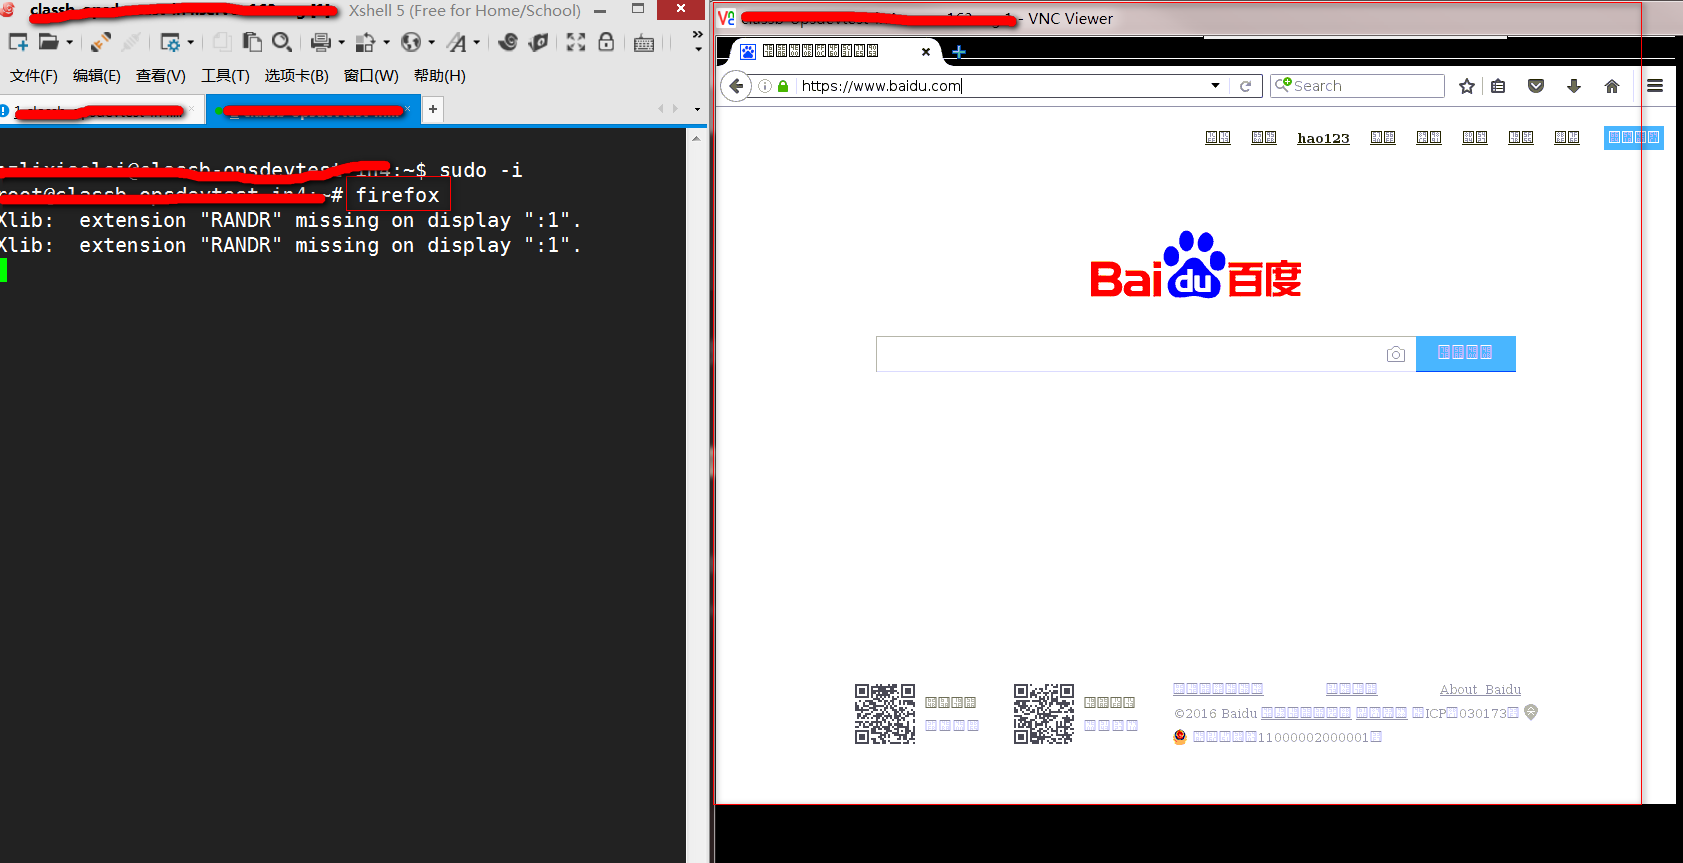Click the file transfer icon in Xshell toolbar

[x=366, y=42]
